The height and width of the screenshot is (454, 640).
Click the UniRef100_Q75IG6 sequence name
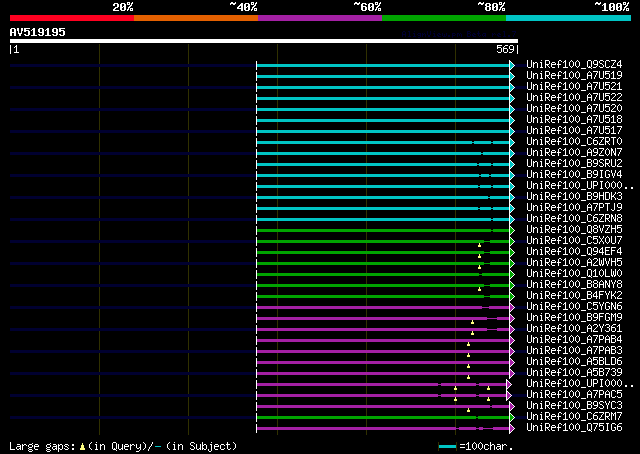click(574, 428)
